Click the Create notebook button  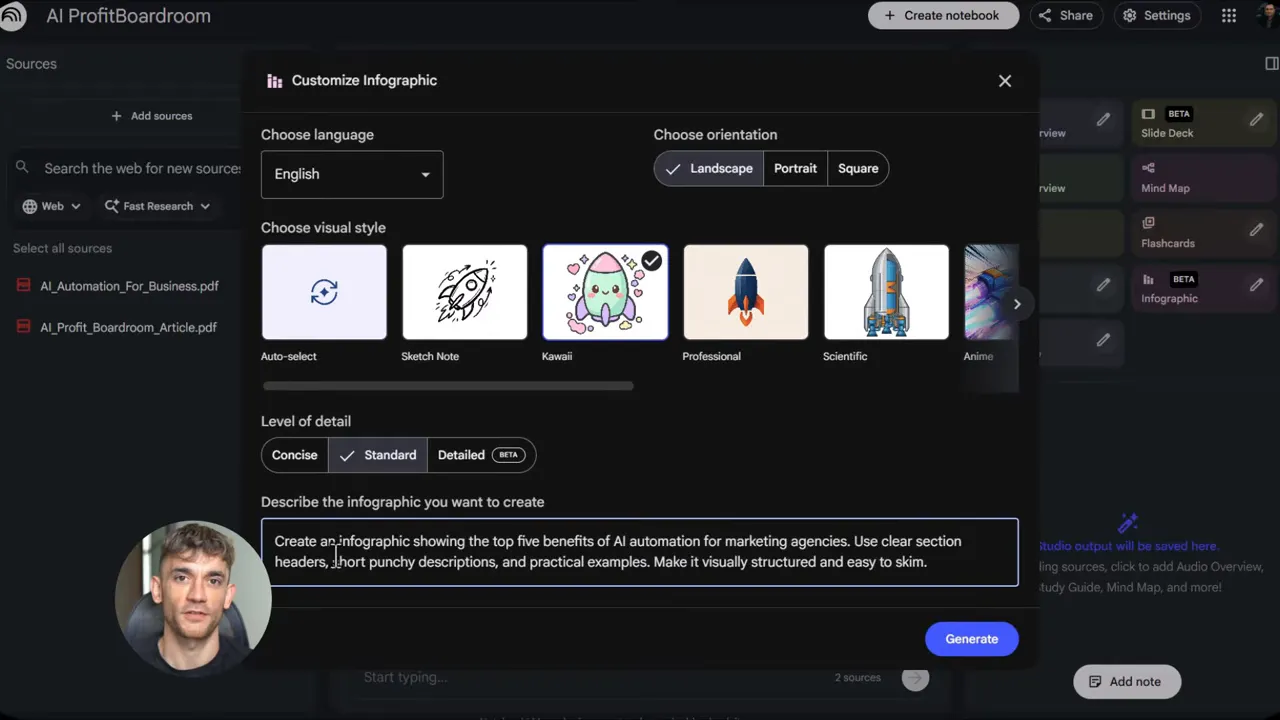(943, 15)
